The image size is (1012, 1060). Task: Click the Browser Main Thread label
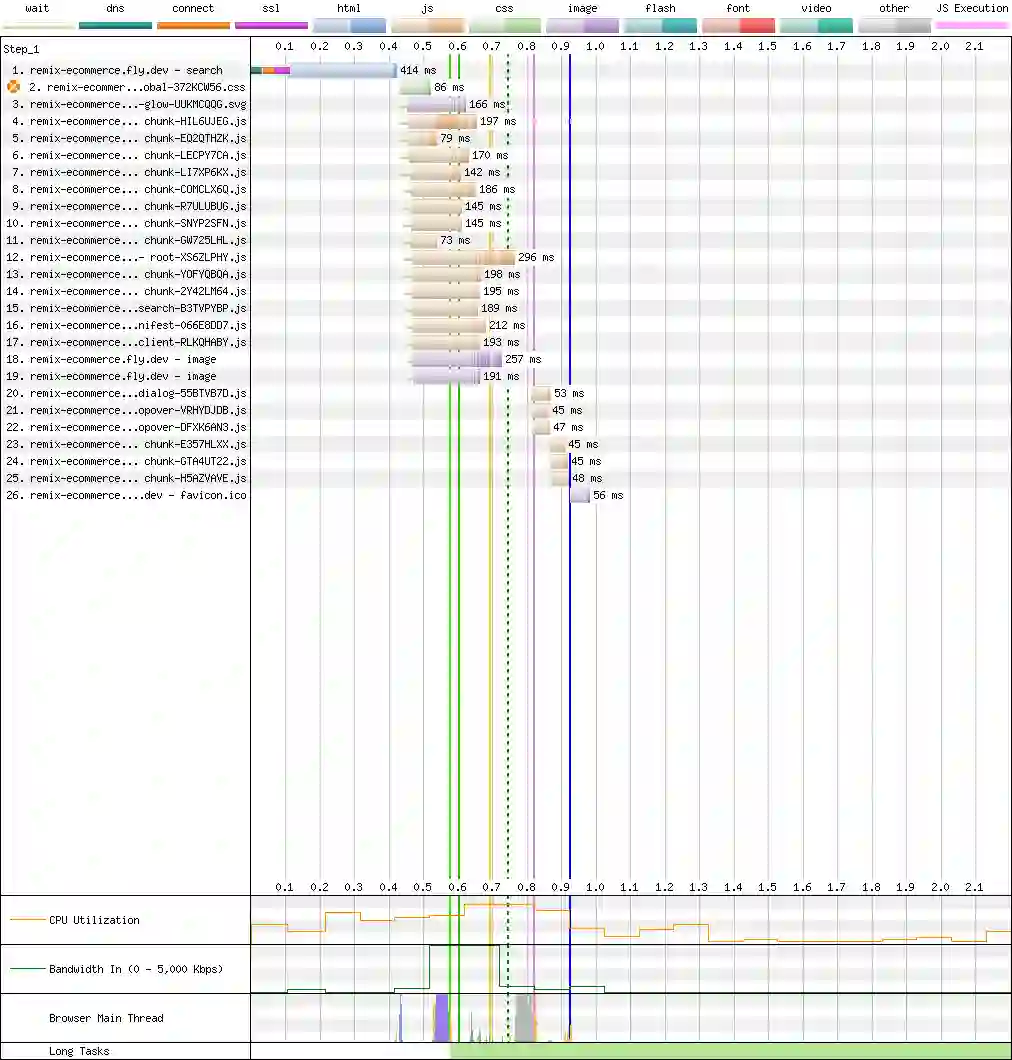tap(106, 1018)
